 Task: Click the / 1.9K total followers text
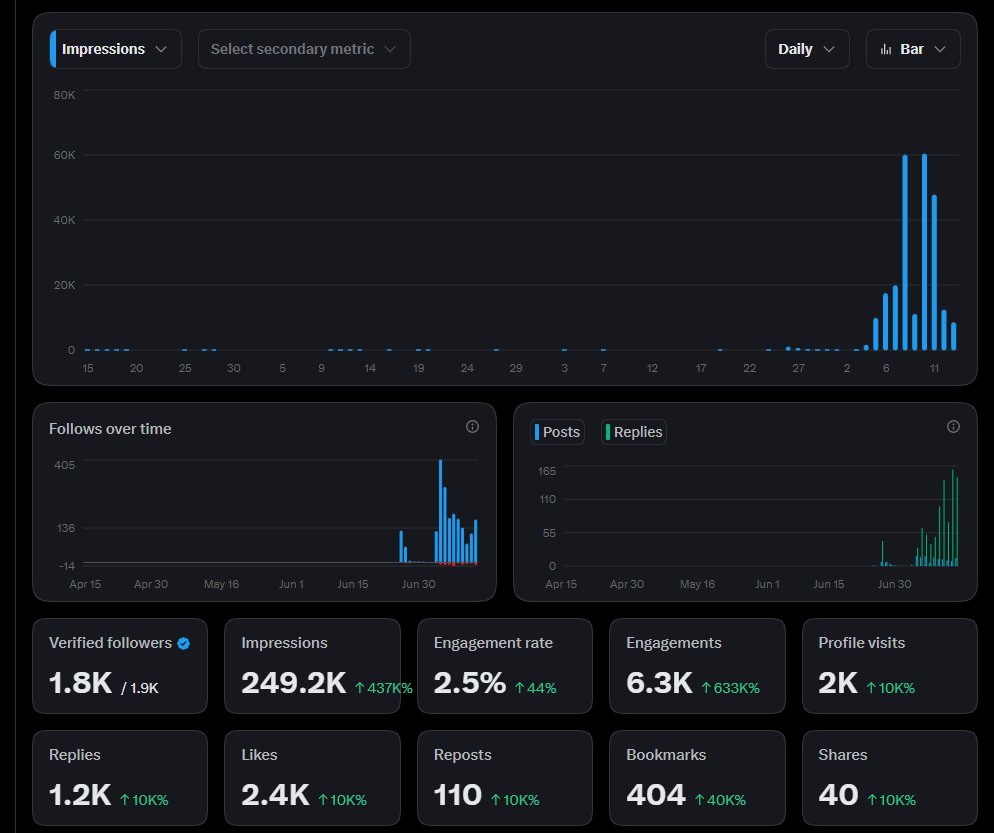(x=139, y=688)
